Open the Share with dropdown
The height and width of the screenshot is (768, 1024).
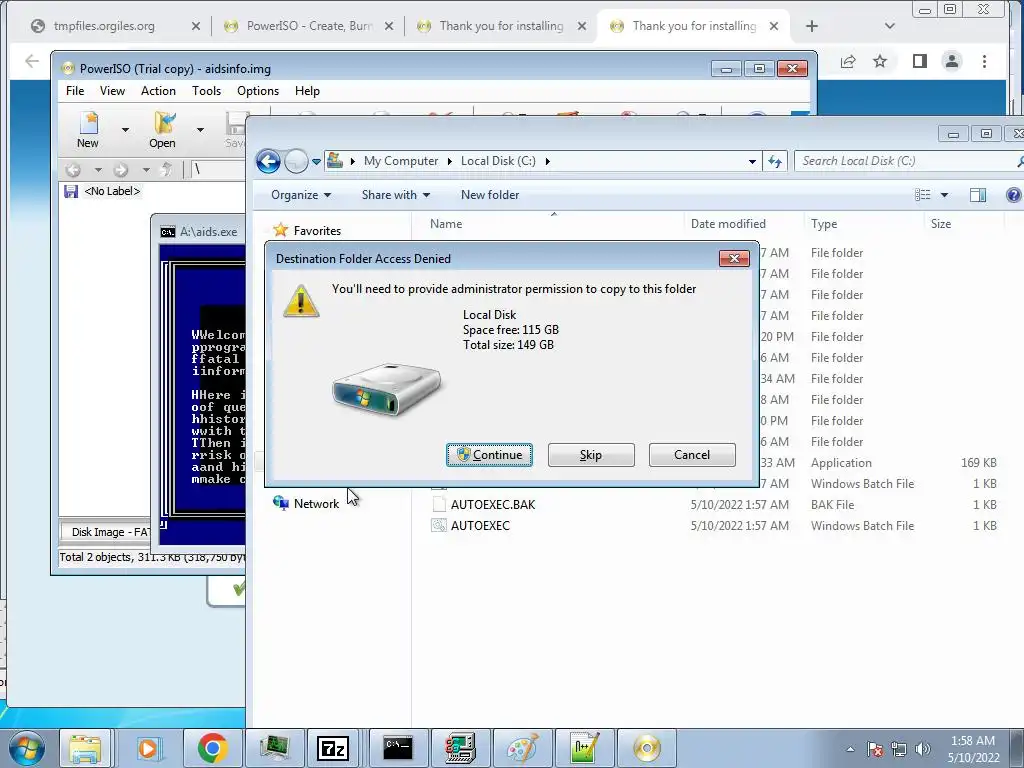coord(396,195)
